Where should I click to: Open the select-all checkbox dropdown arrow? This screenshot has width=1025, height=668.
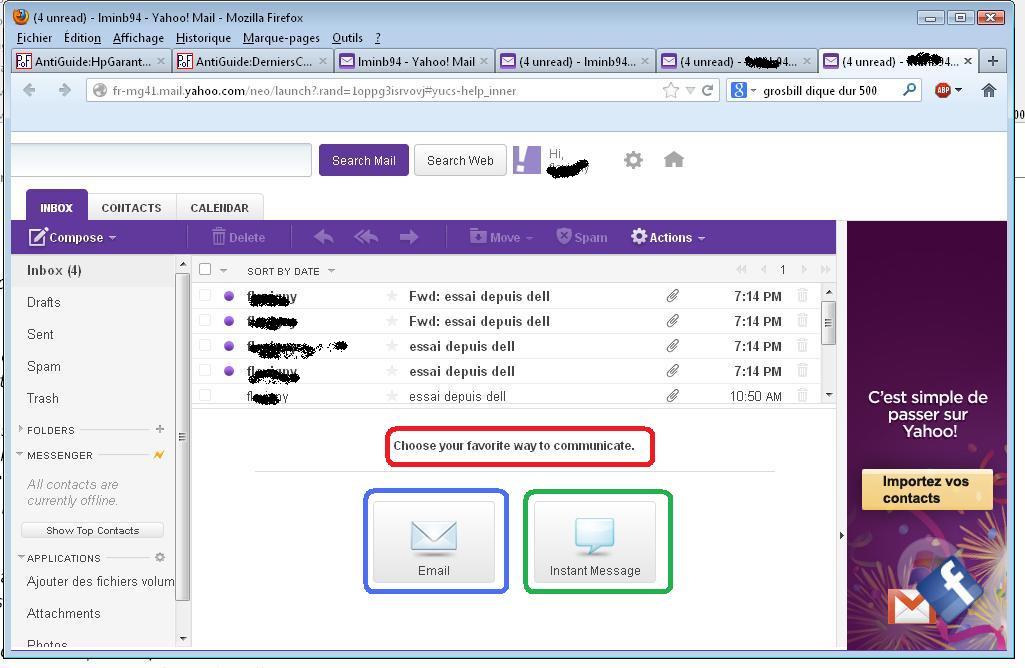223,271
